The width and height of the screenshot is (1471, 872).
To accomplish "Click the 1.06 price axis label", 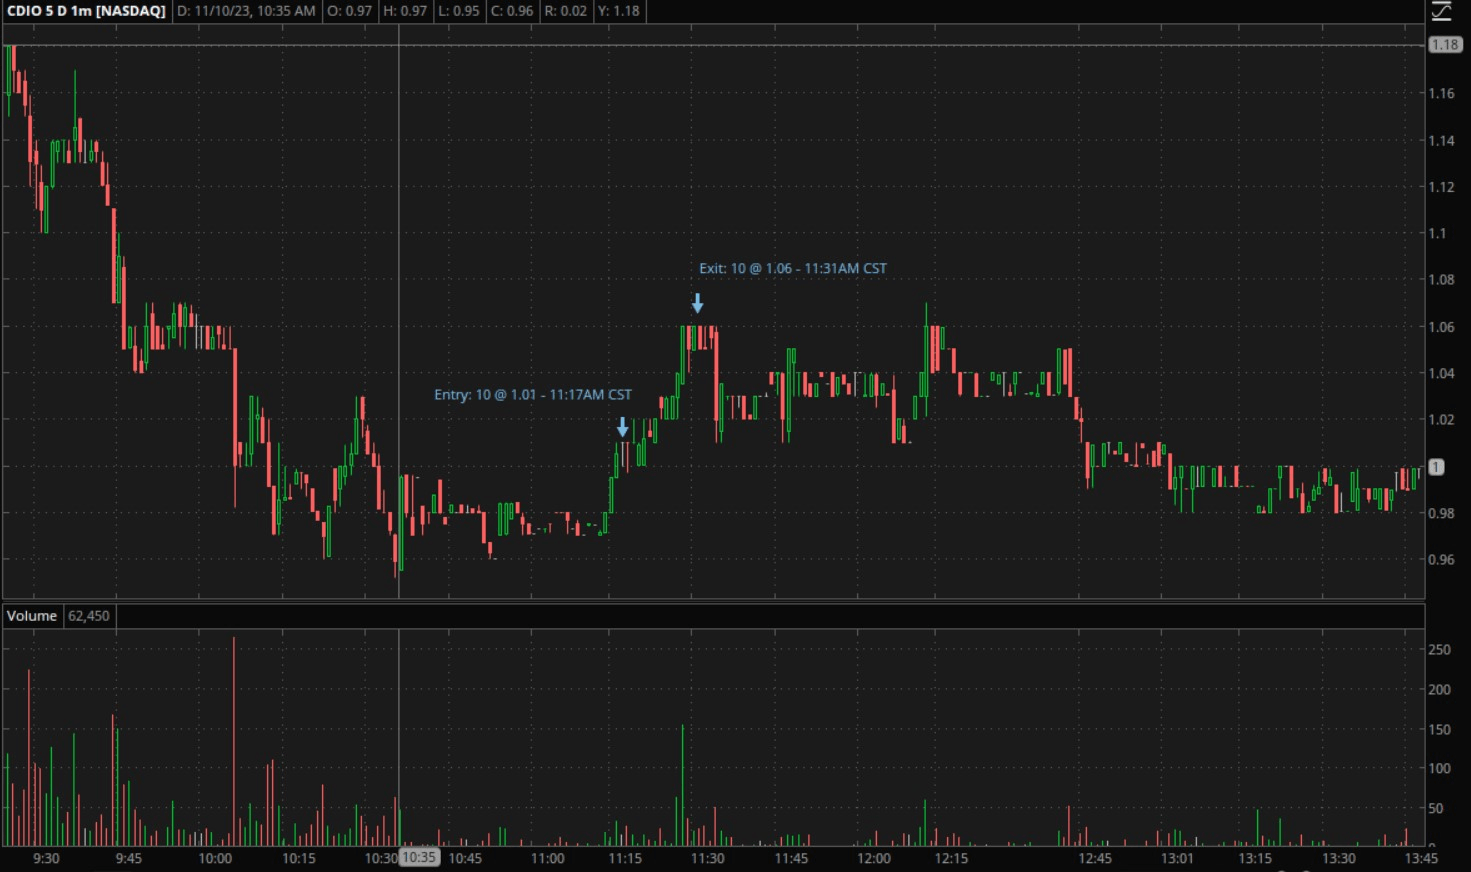I will click(1442, 327).
